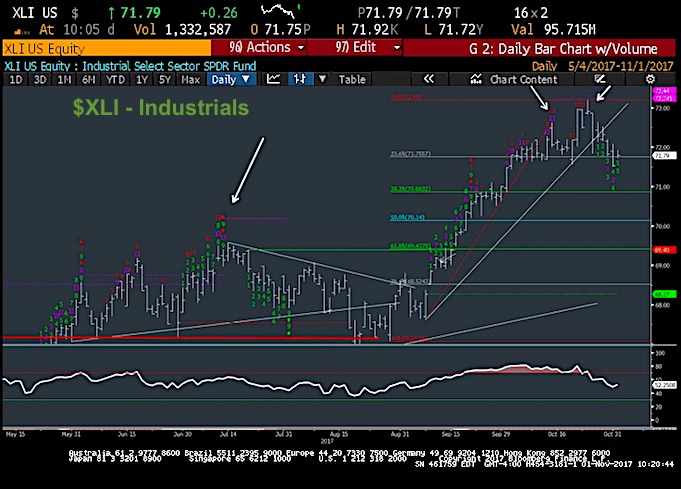Click the May 31 date axis label
Image resolution: width=681 pixels, height=489 pixels.
click(x=71, y=434)
